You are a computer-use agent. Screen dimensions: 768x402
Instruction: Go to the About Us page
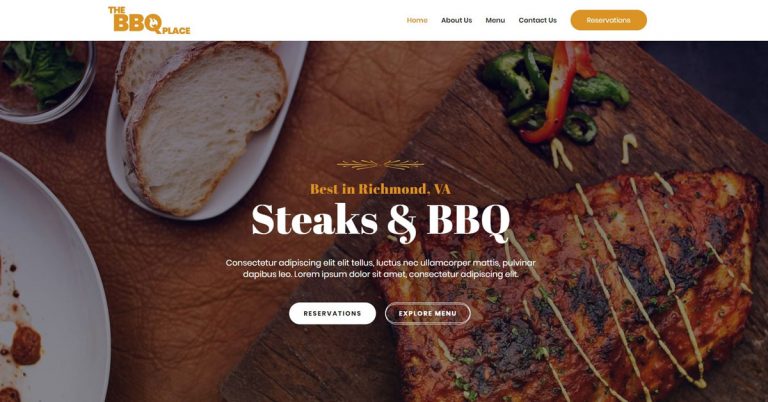[x=456, y=20]
